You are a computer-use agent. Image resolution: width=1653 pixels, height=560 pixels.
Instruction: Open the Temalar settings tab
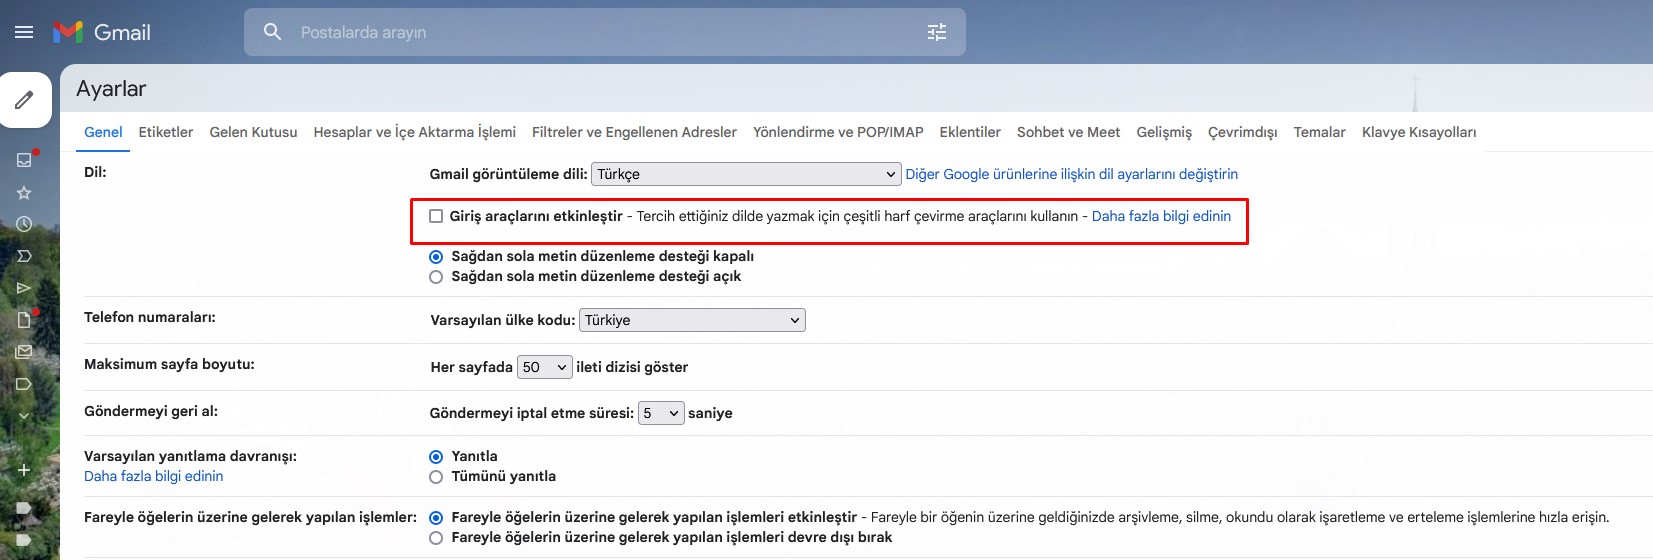click(x=1319, y=132)
